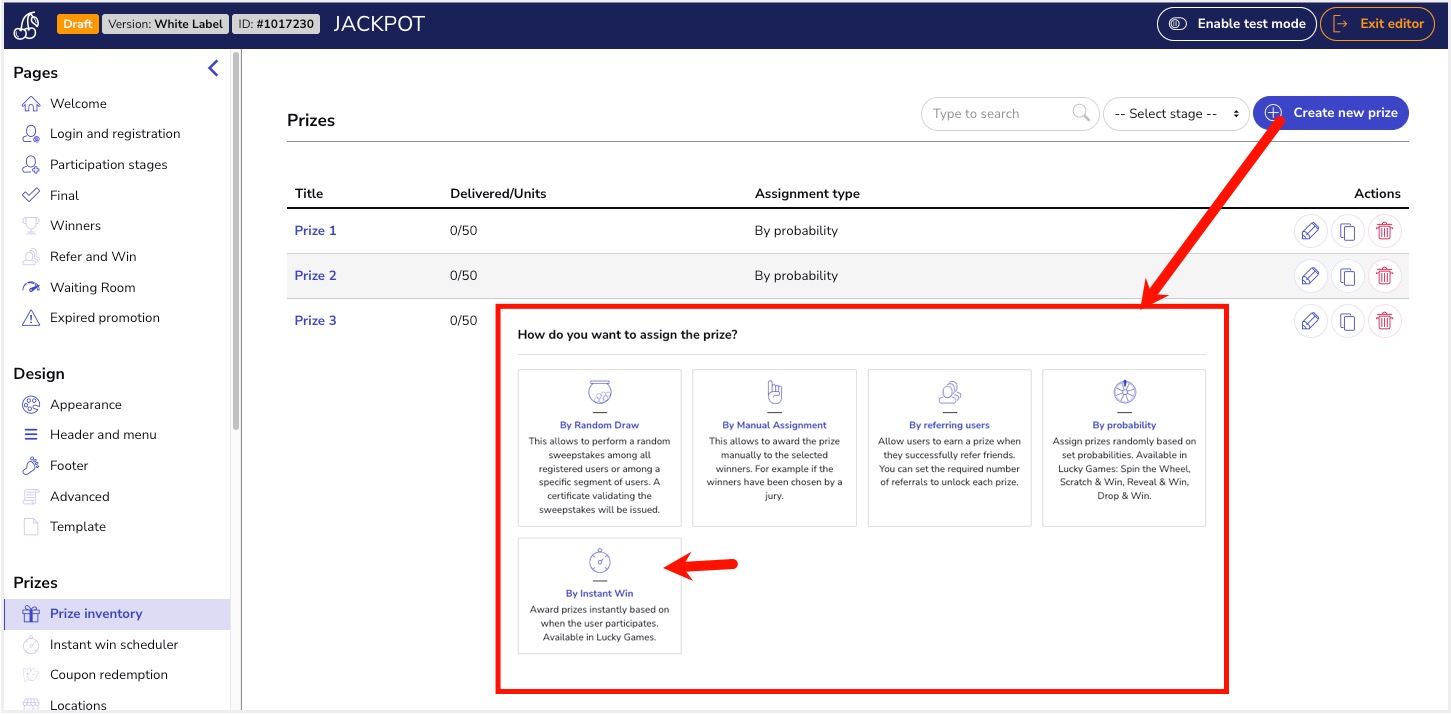Viewport: 1451px width, 714px height.
Task: Open the Prize 3 link
Action: click(315, 321)
